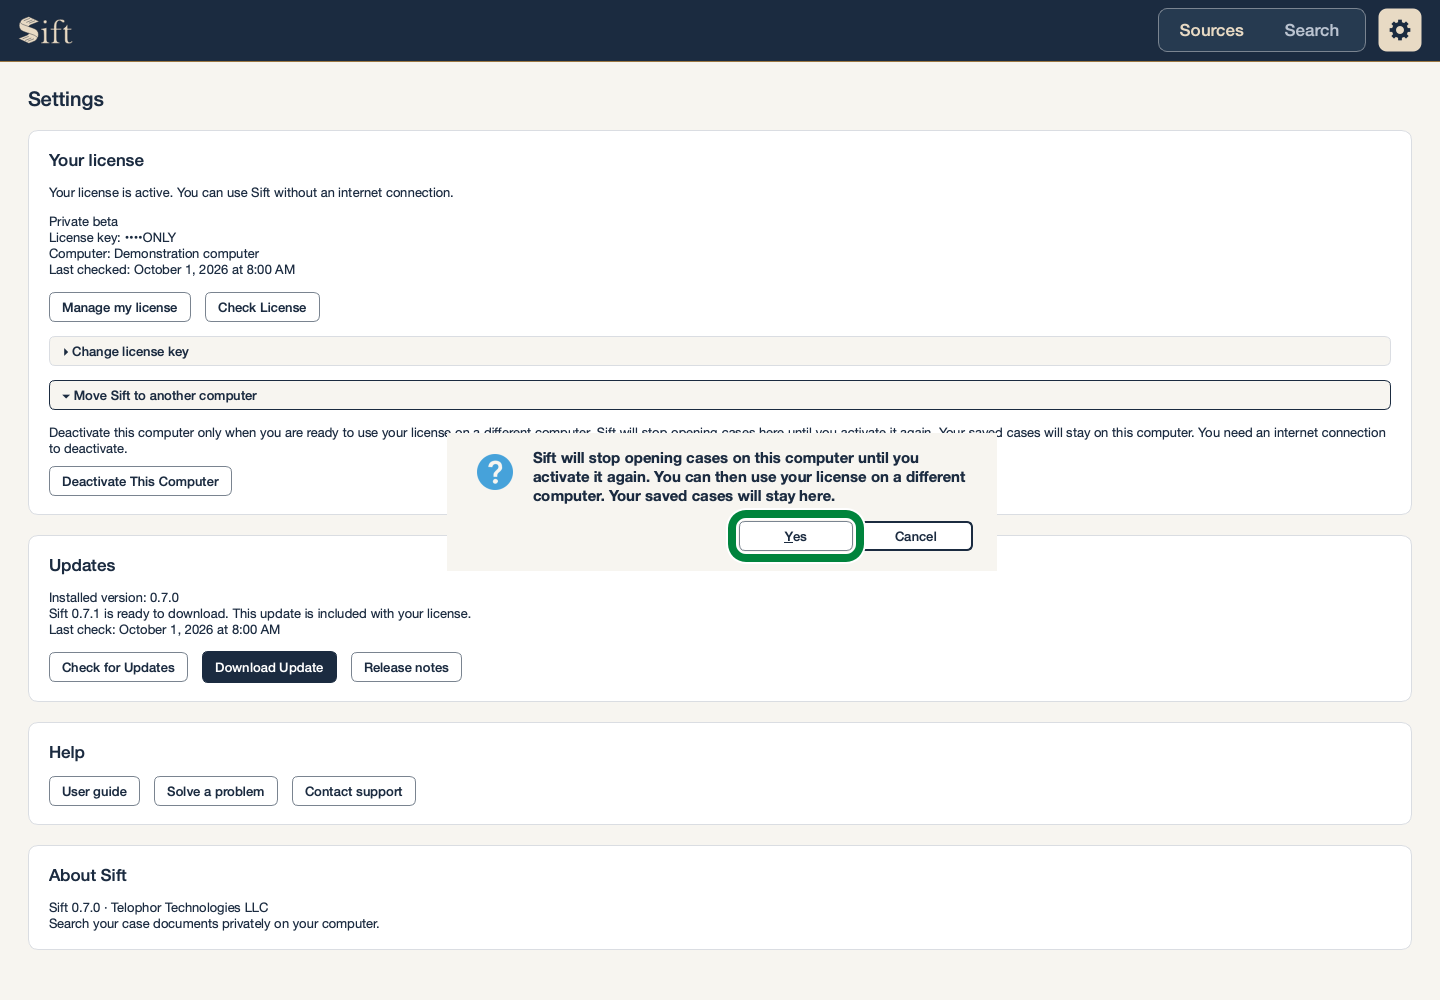Screen dimensions: 1440x1000
Task: Click the Check License button
Action: tap(262, 307)
